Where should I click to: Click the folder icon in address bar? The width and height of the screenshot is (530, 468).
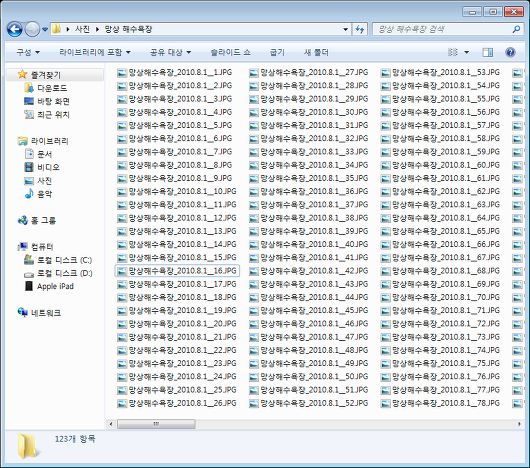(57, 29)
